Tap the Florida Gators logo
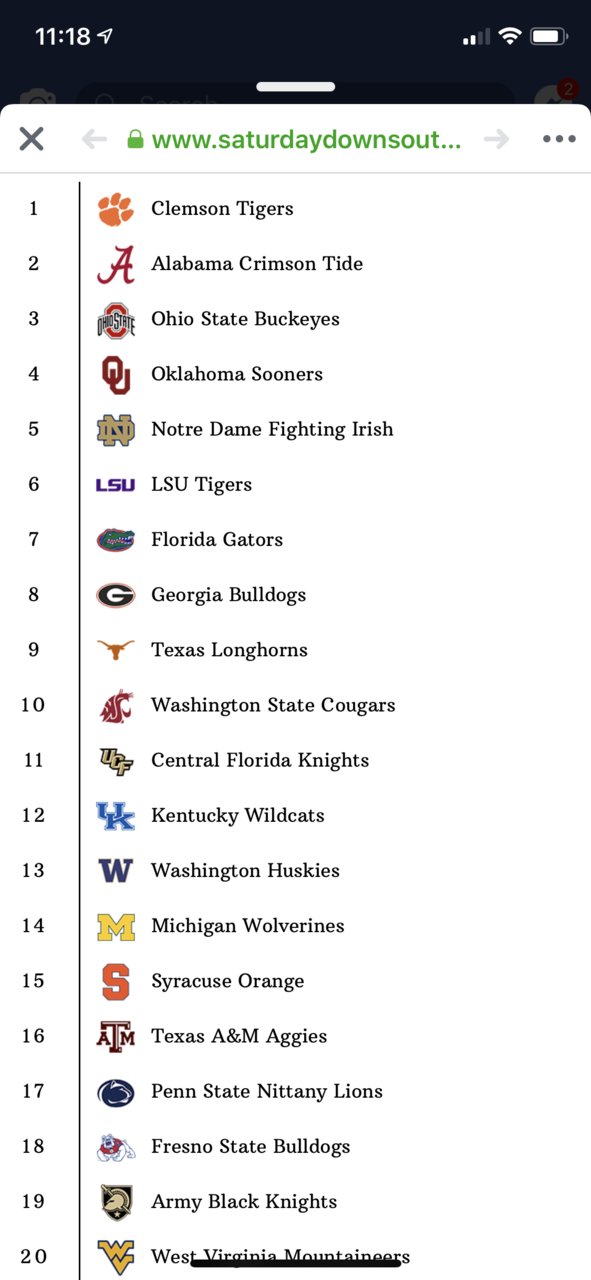Viewport: 591px width, 1280px height. 116,540
